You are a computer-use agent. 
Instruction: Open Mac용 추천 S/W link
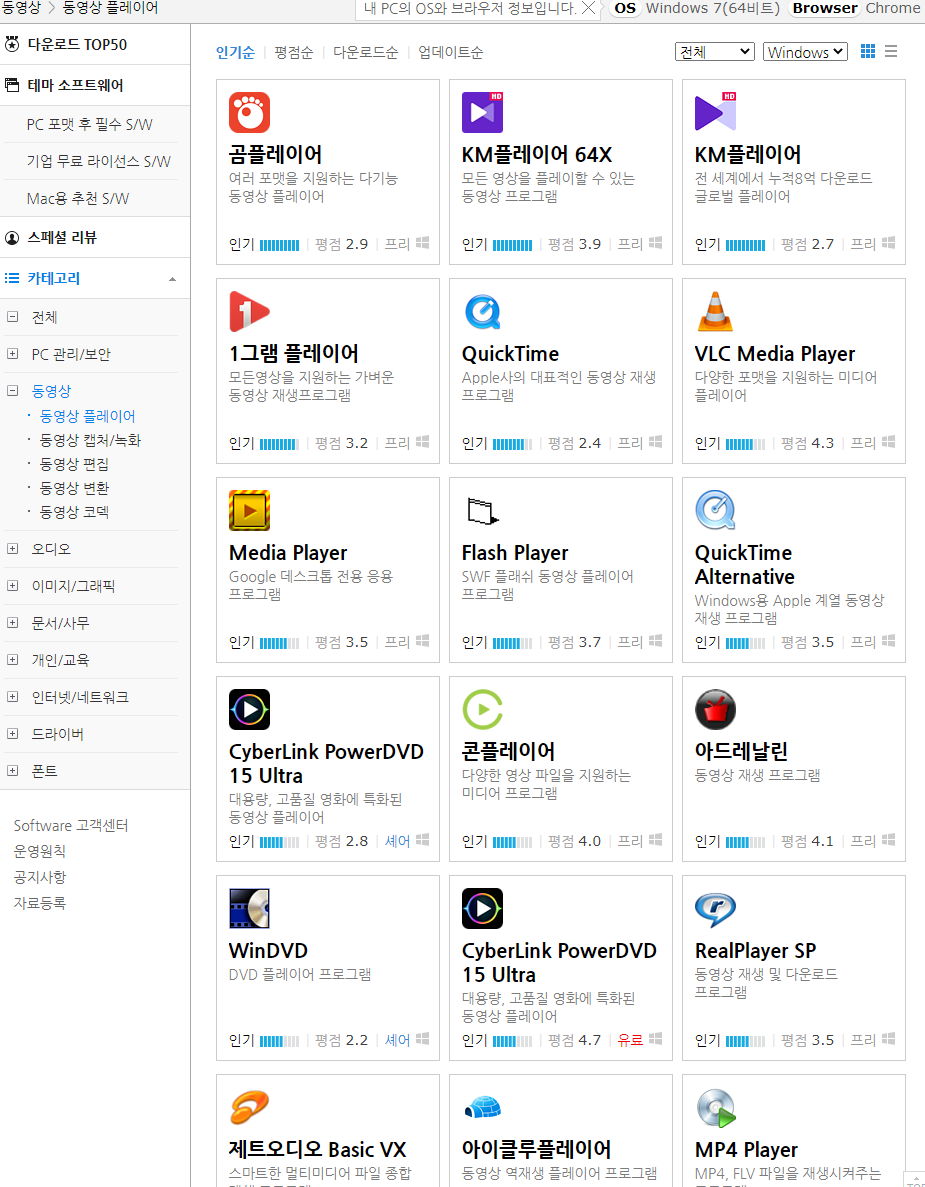[78, 198]
